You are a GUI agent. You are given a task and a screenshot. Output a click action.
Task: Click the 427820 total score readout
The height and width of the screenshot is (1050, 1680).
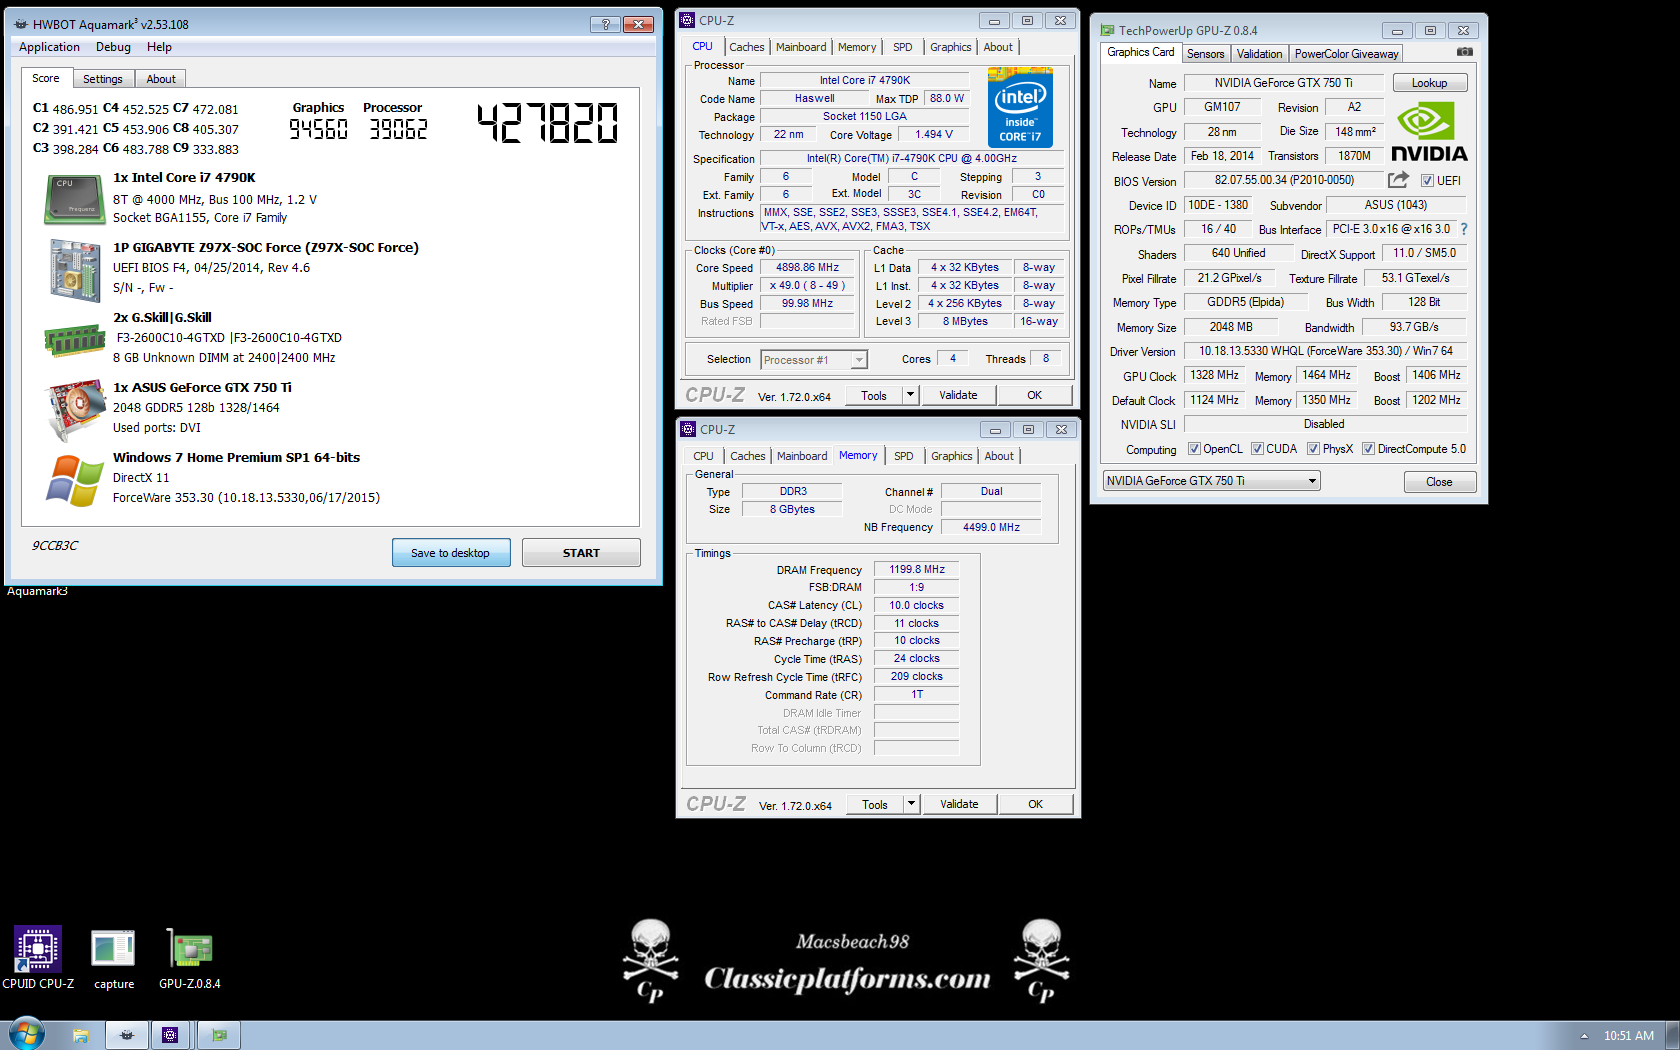[x=547, y=123]
